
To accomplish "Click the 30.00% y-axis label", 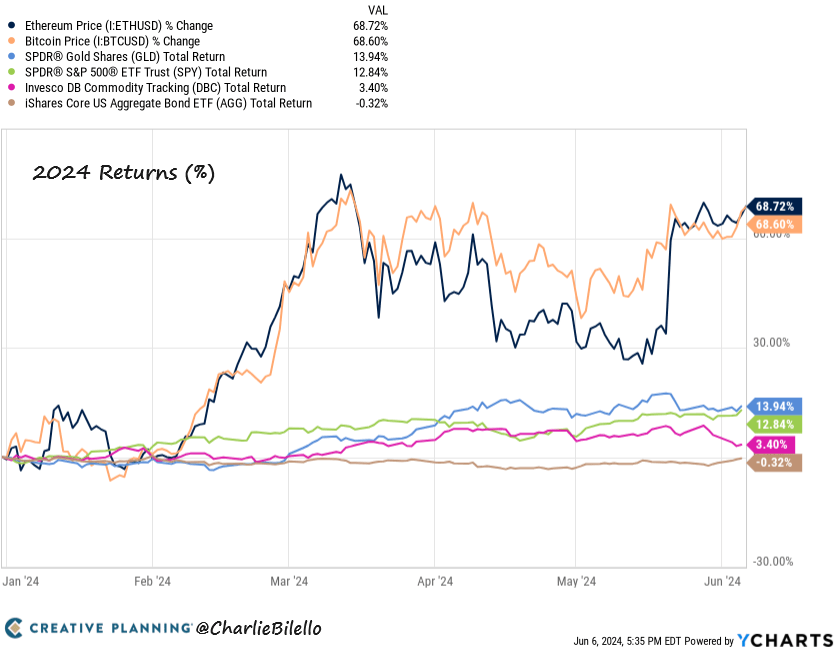I will tap(771, 342).
